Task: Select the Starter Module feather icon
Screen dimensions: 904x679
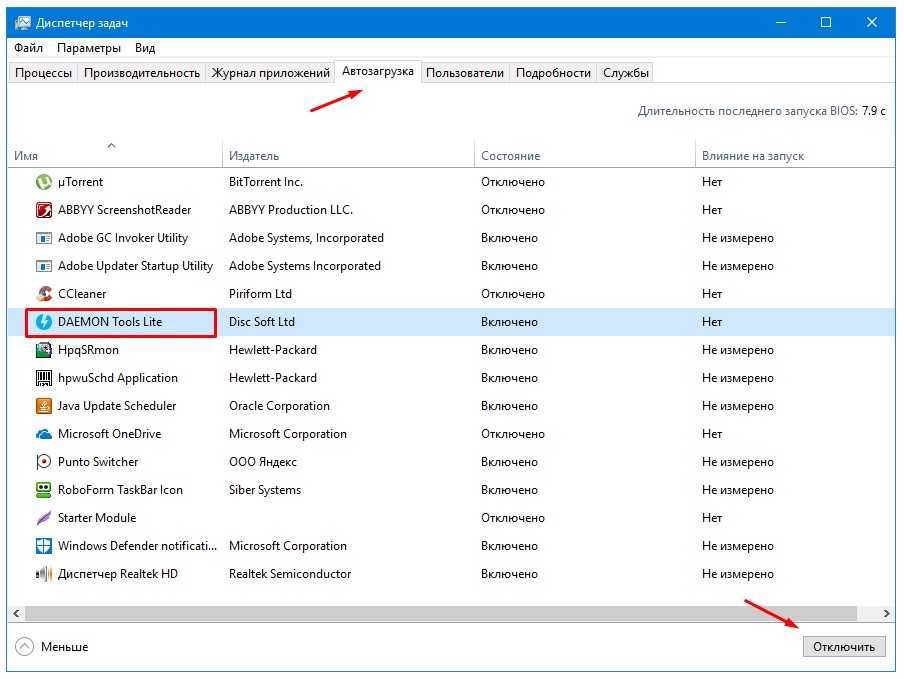Action: (x=44, y=518)
